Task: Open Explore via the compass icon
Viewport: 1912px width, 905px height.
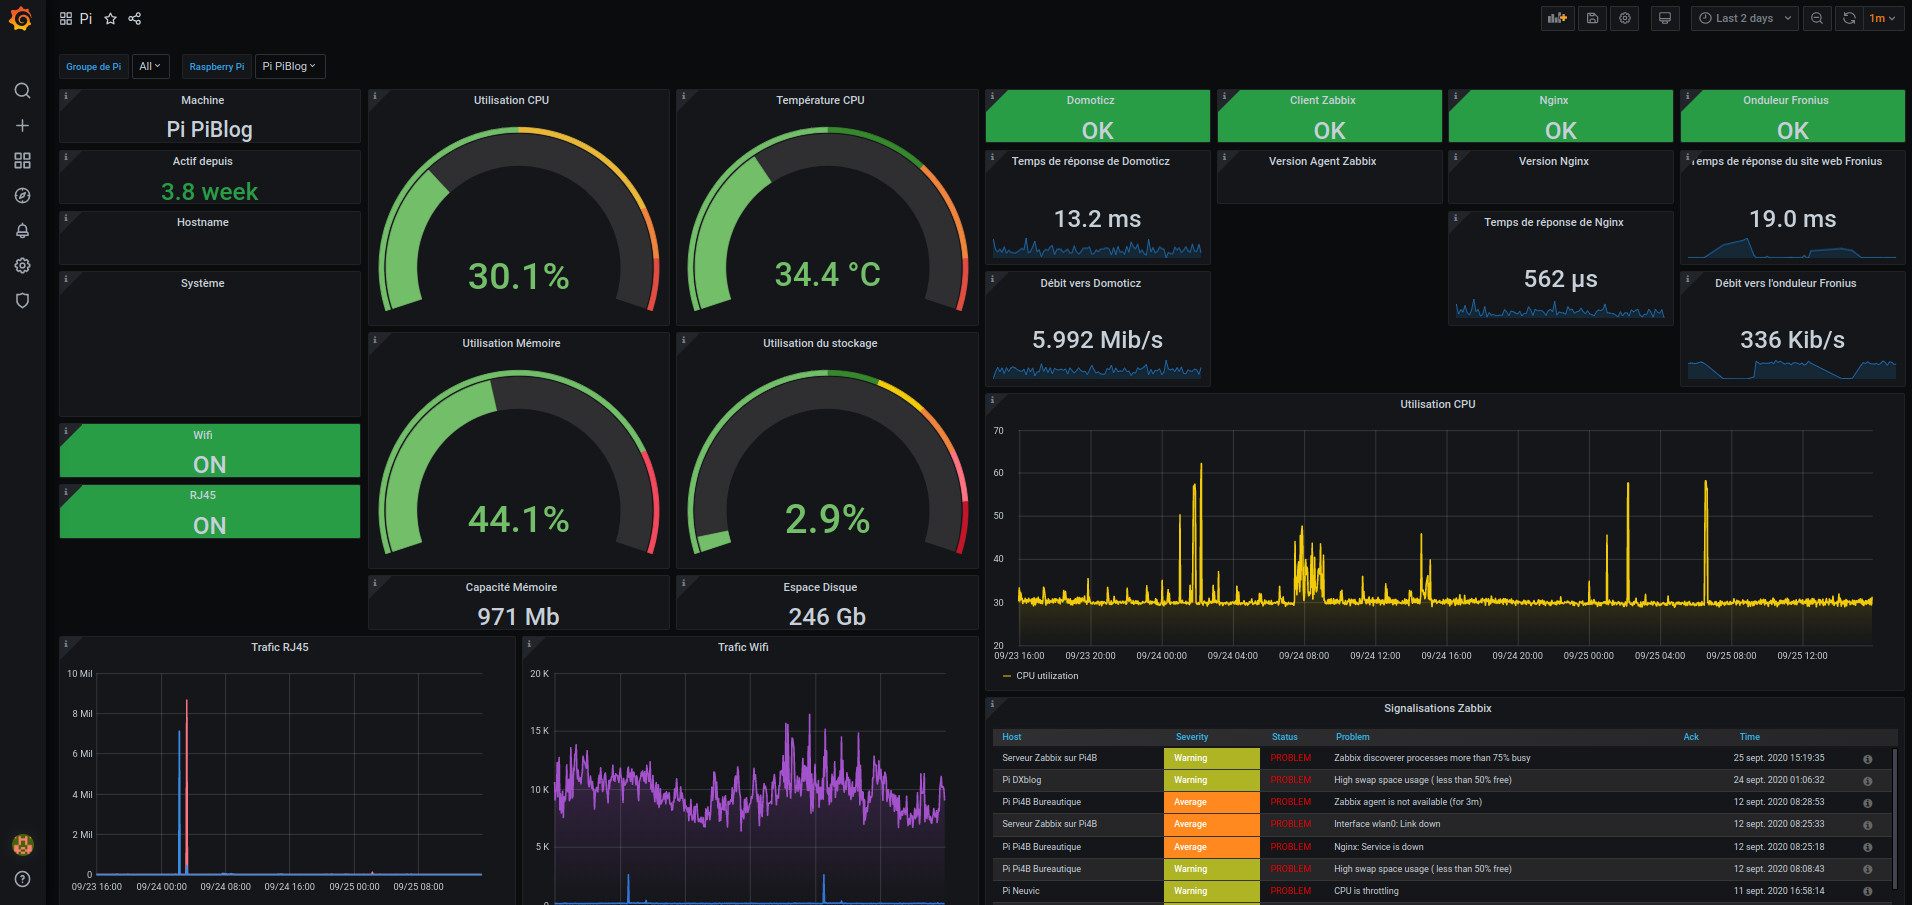Action: pyautogui.click(x=22, y=195)
